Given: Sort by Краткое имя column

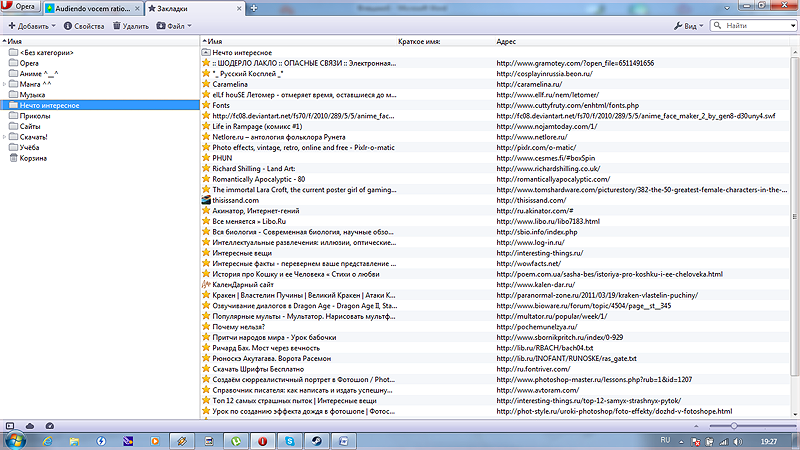Looking at the screenshot, I should point(419,41).
